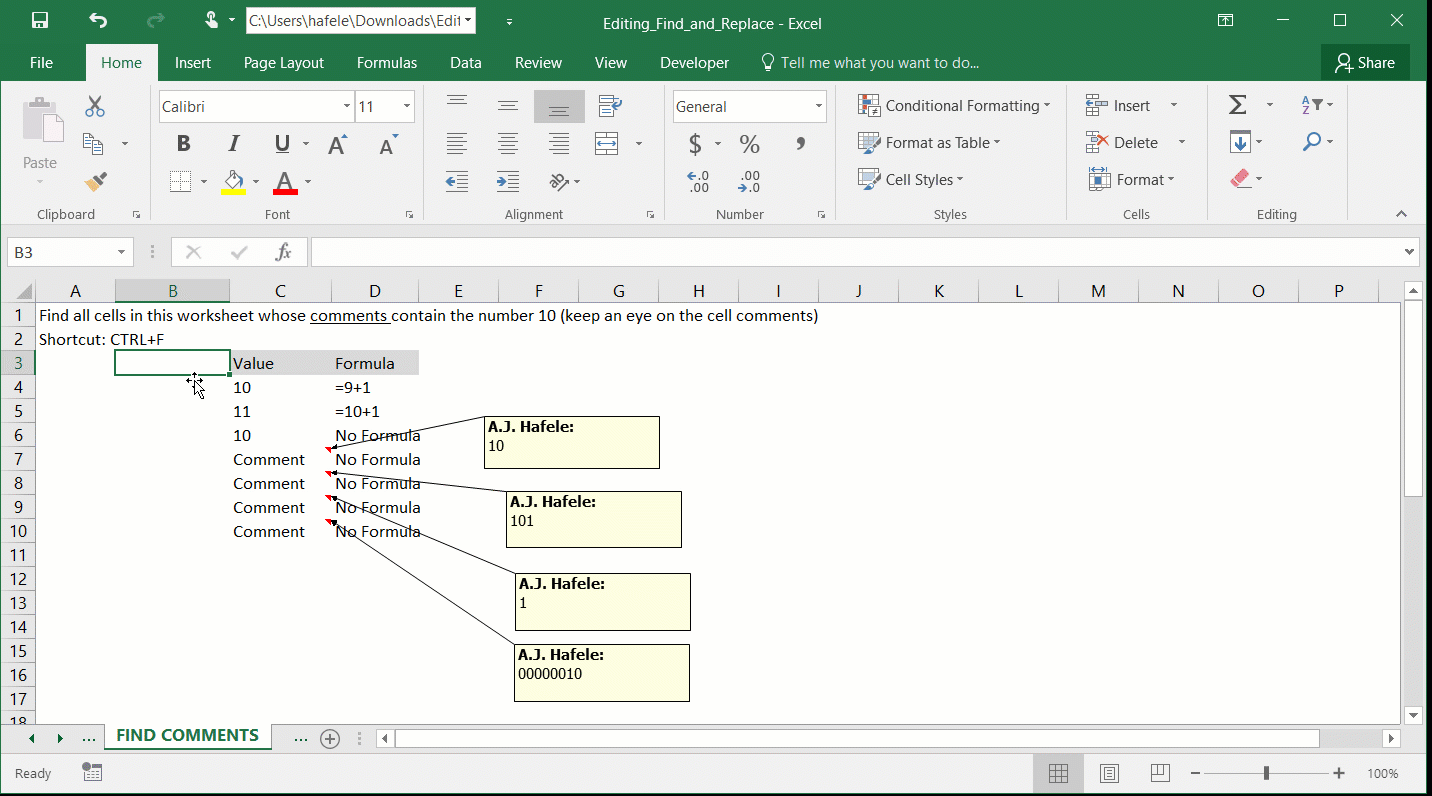Viewport: 1432px width, 796px height.
Task: Increase font size with large A icon
Action: click(x=338, y=144)
